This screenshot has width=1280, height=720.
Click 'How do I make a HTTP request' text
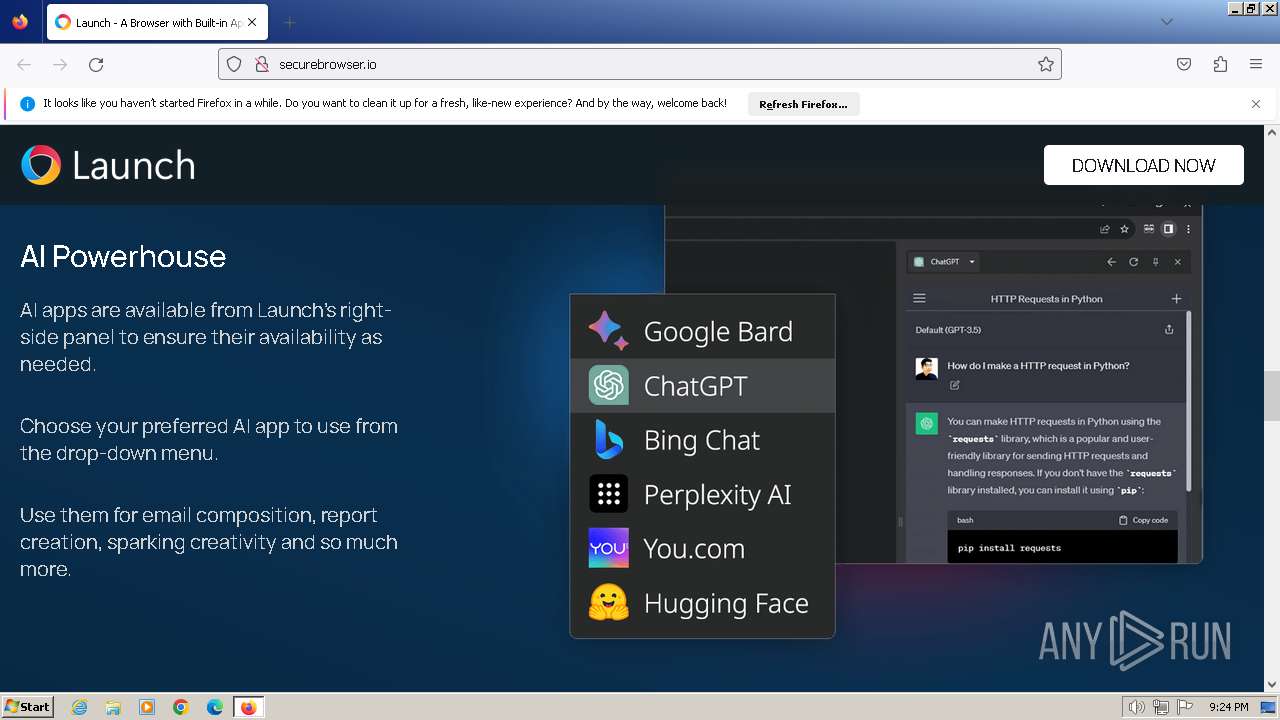(1038, 366)
